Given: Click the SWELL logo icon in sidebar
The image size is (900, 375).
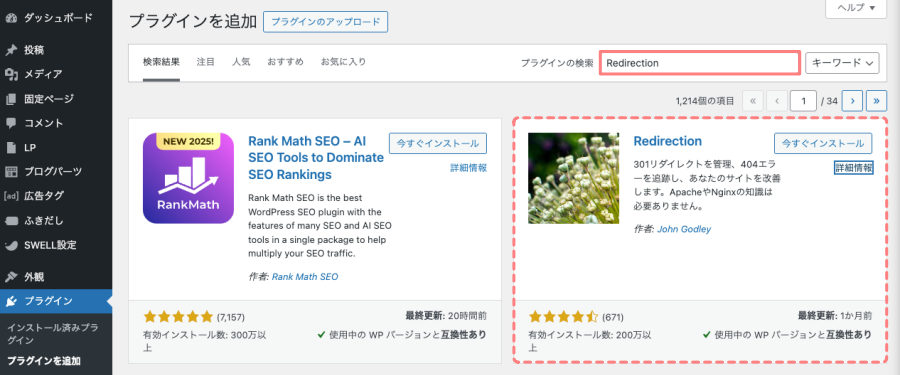Looking at the screenshot, I should (11, 245).
